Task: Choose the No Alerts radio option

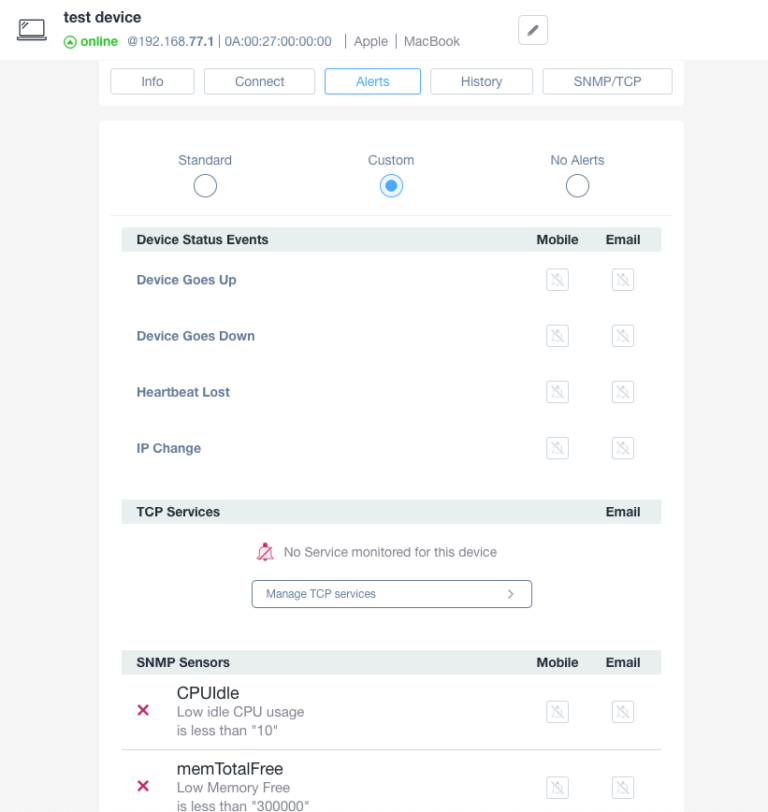Action: (x=577, y=186)
